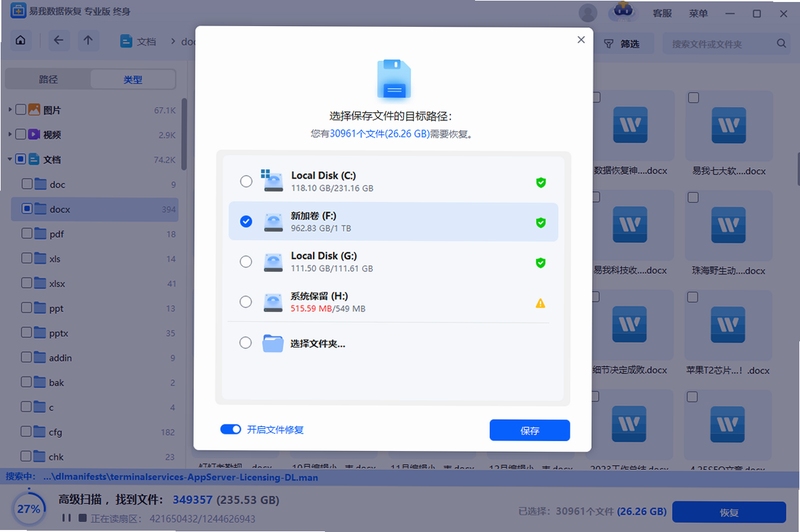Image resolution: width=800 pixels, height=532 pixels.
Task: Click the 易我数据恢复 app logo icon
Action: [19, 11]
